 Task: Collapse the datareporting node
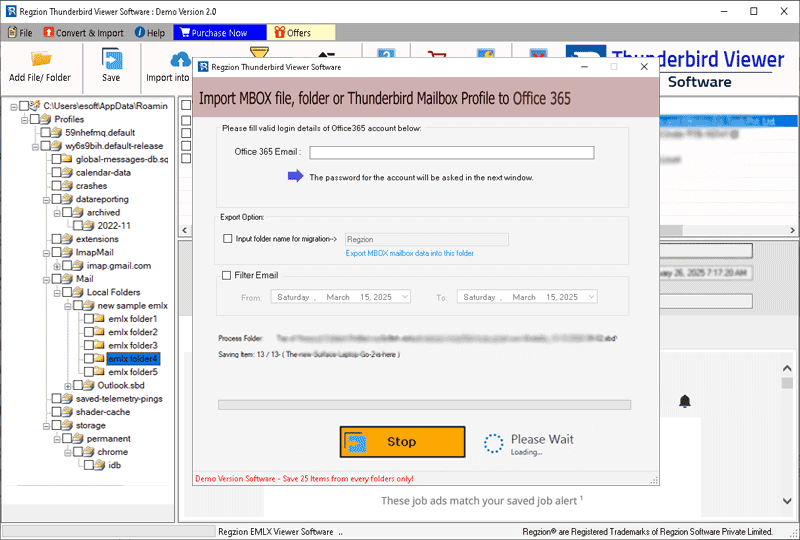(46, 200)
